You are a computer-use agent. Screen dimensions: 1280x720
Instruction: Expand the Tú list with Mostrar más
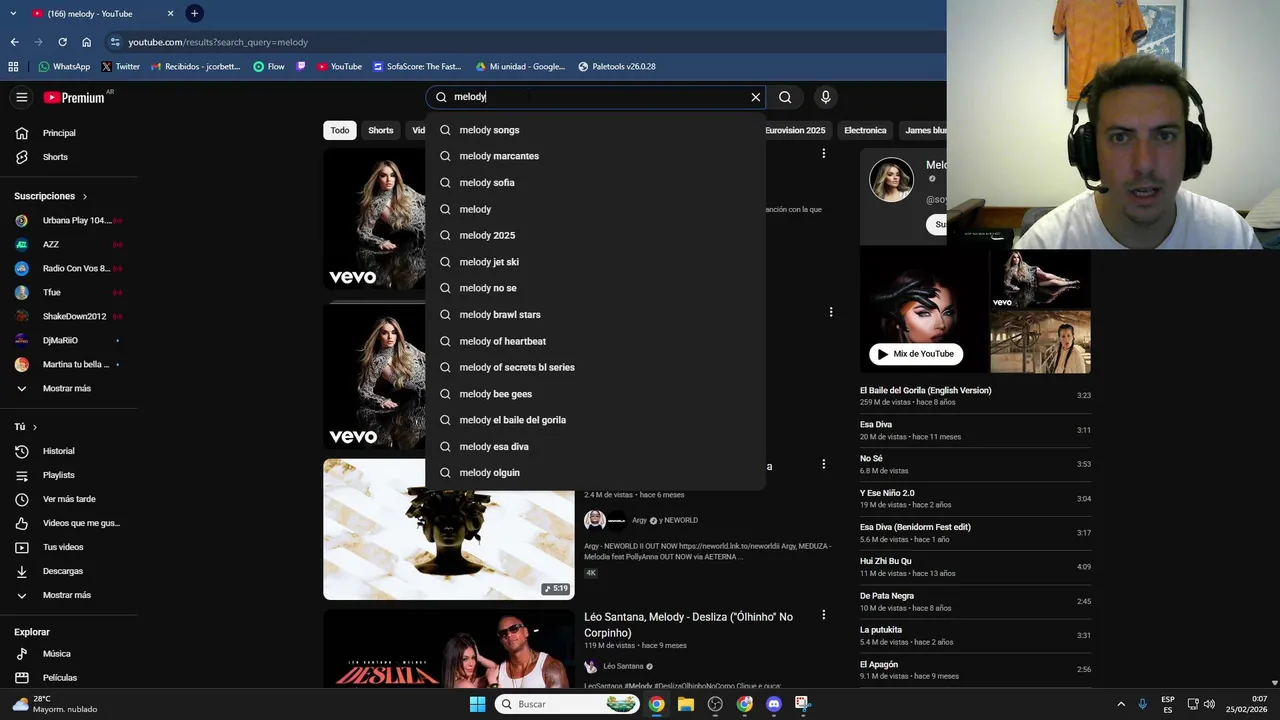(67, 595)
